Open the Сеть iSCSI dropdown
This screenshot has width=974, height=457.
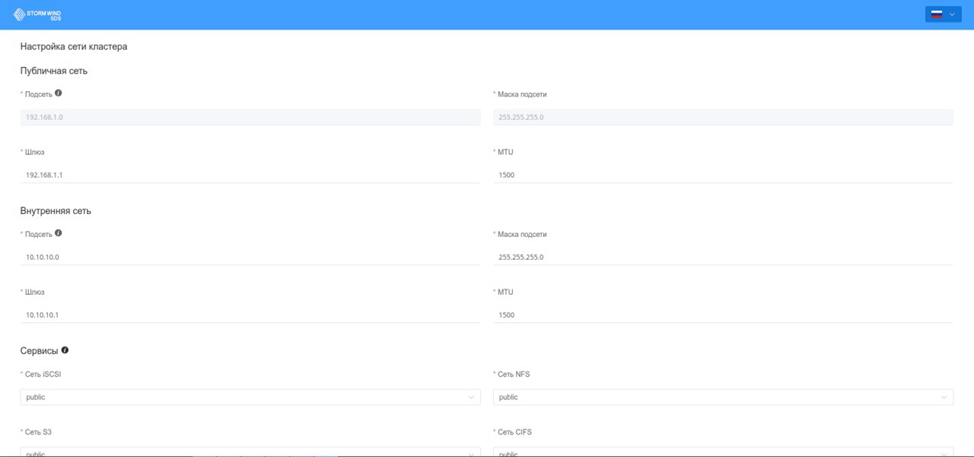tap(250, 397)
